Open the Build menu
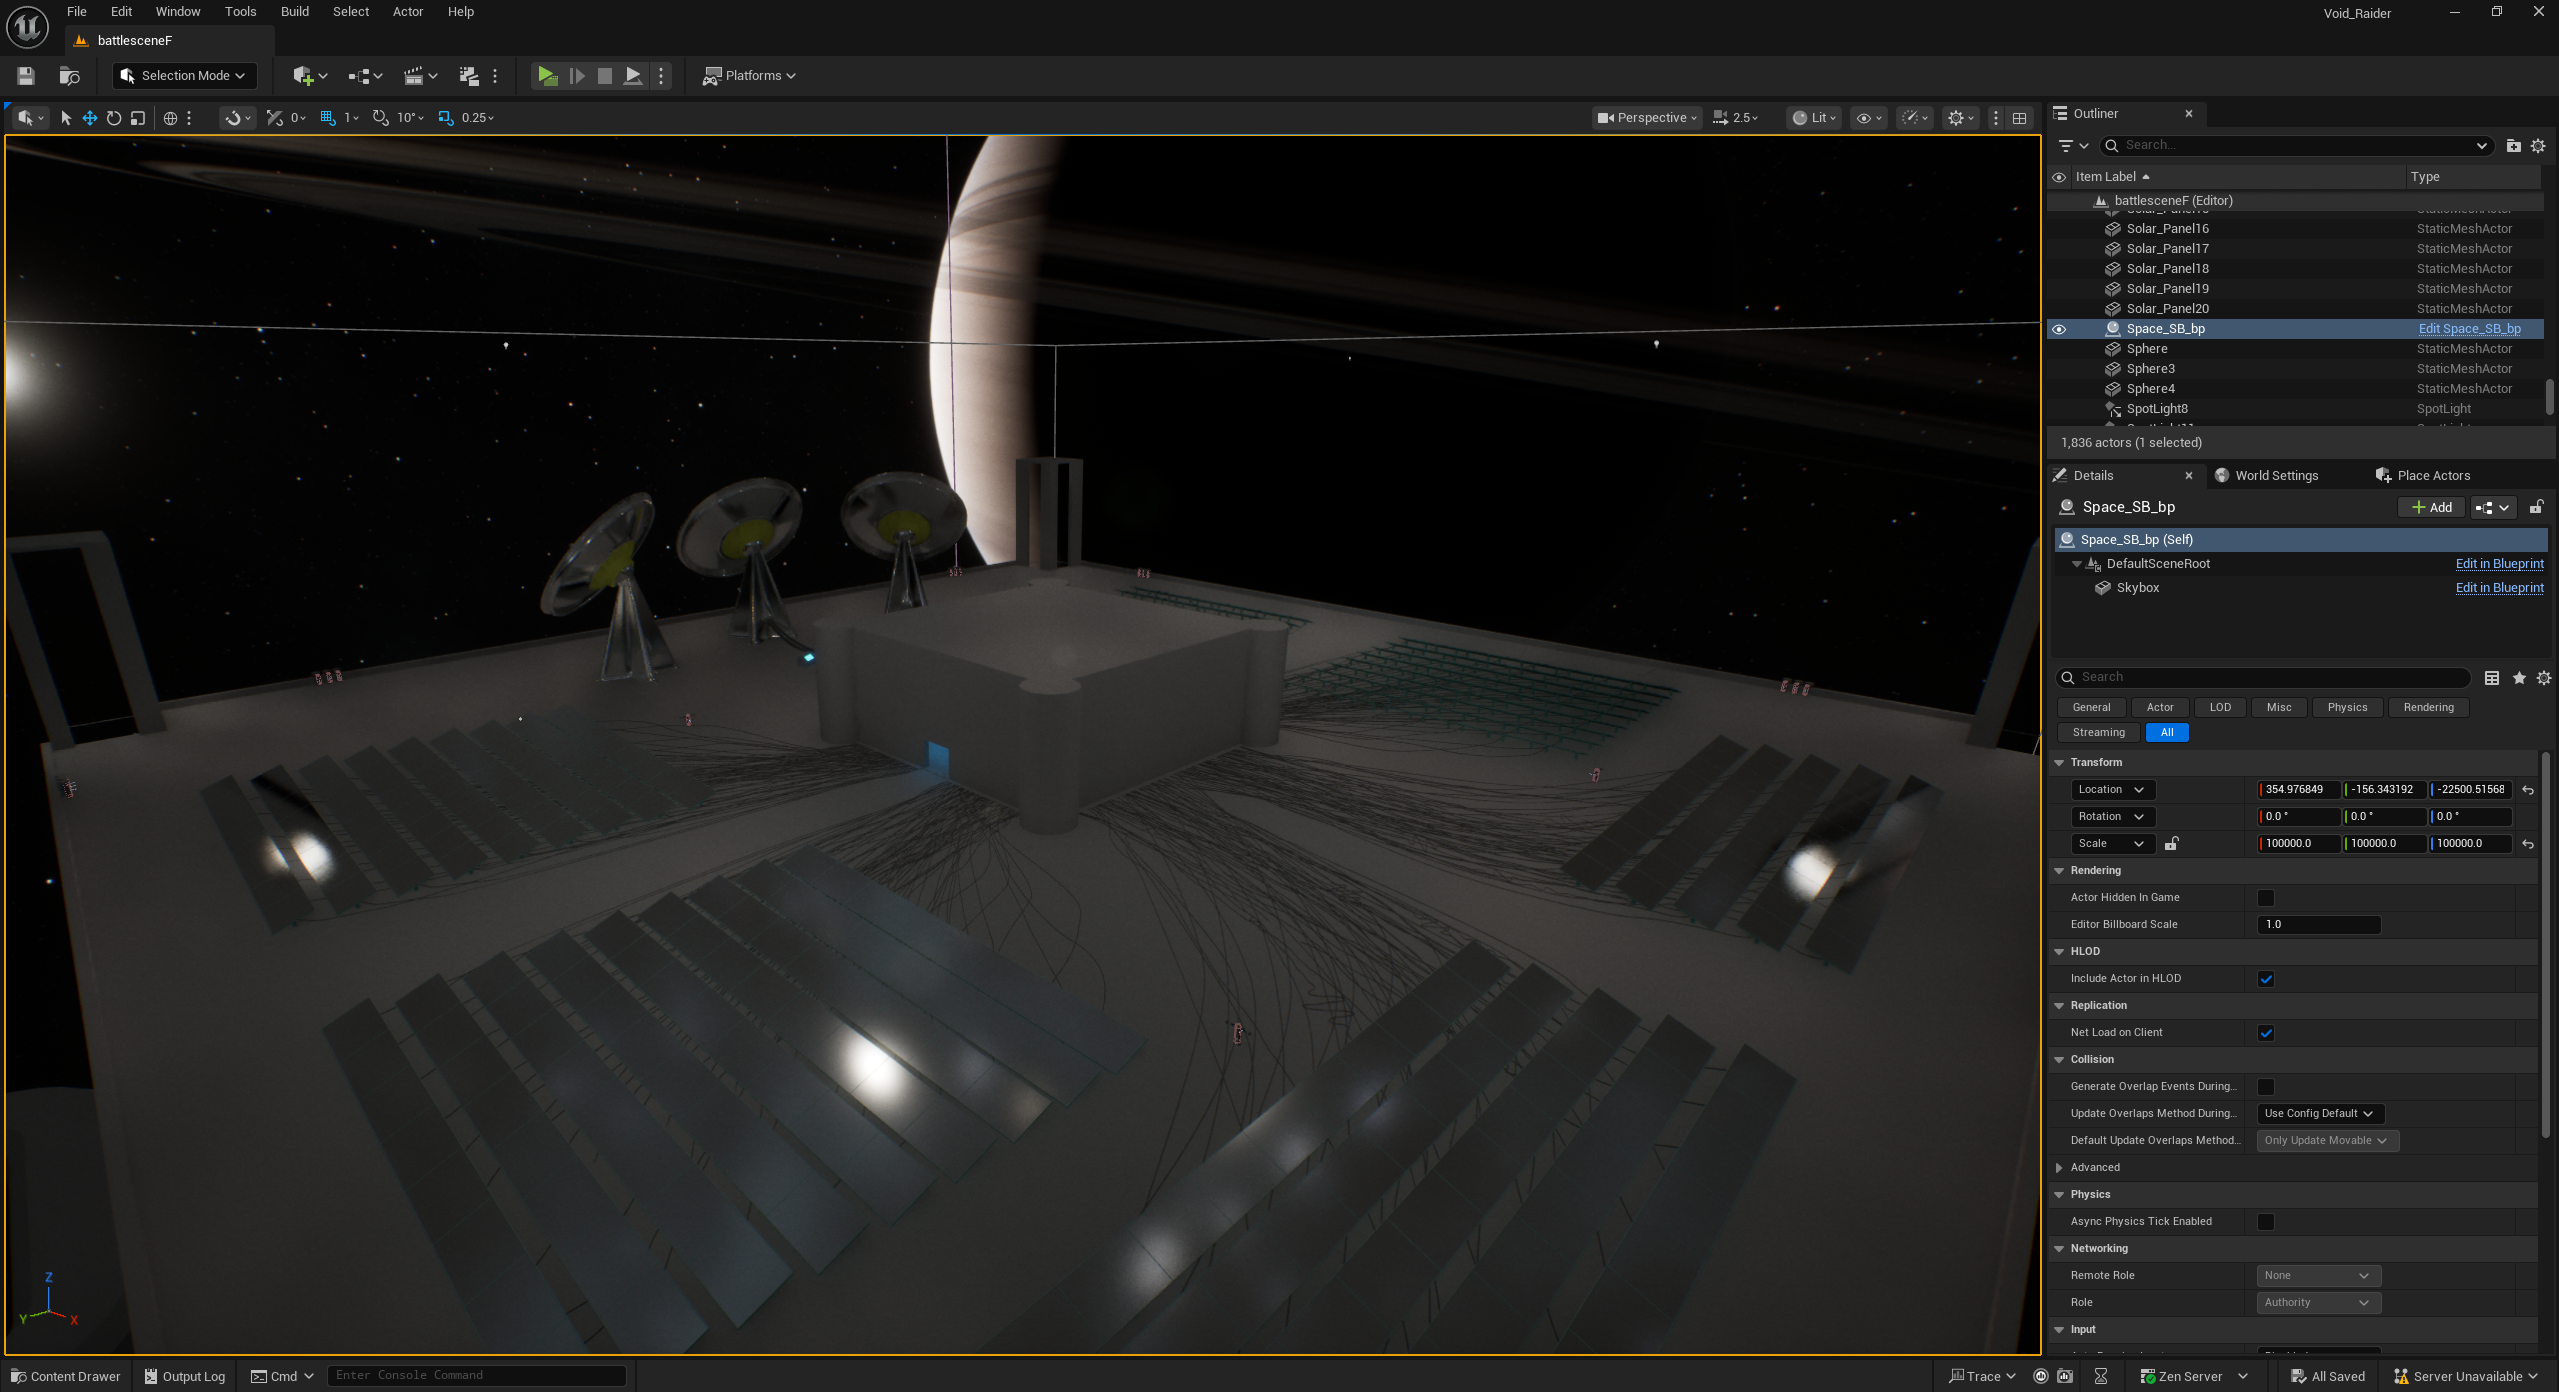Viewport: 2559px width, 1392px height. [x=294, y=12]
